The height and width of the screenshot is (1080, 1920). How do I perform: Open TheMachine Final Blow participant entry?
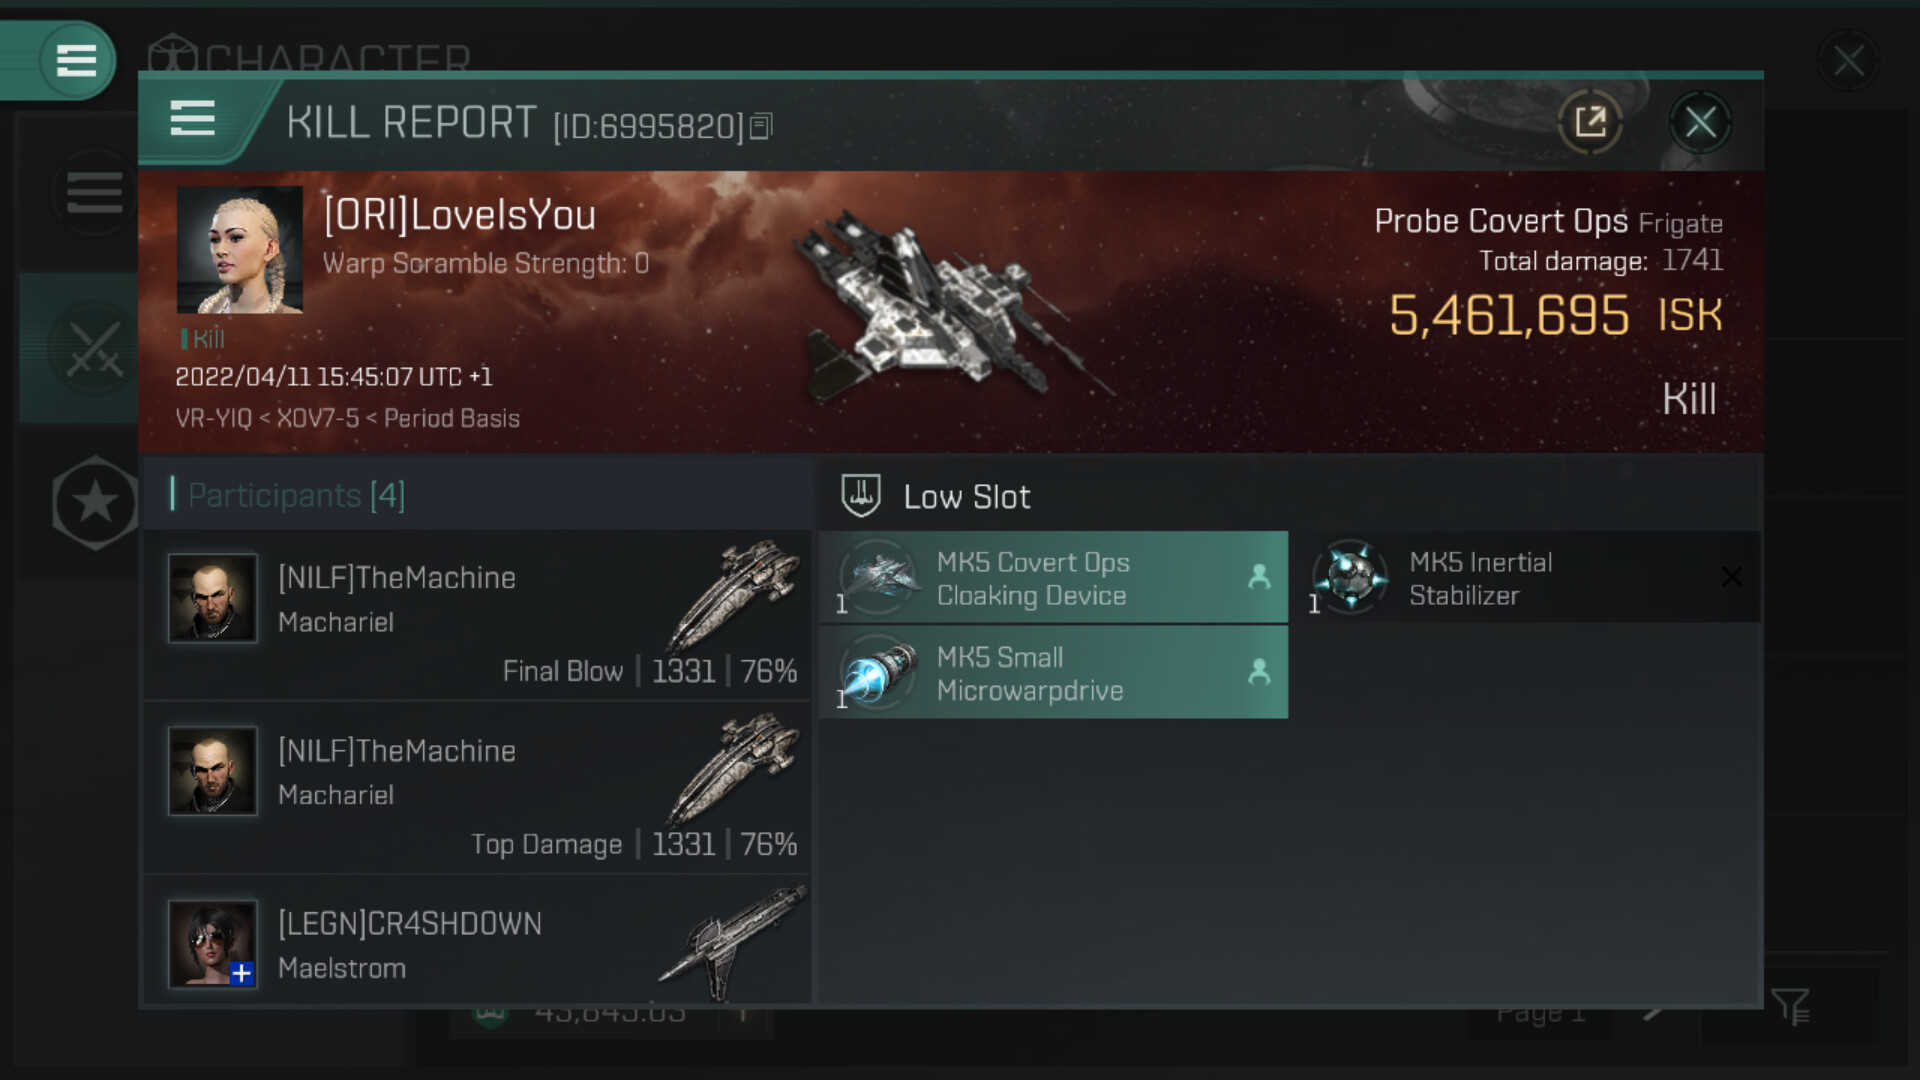(477, 614)
